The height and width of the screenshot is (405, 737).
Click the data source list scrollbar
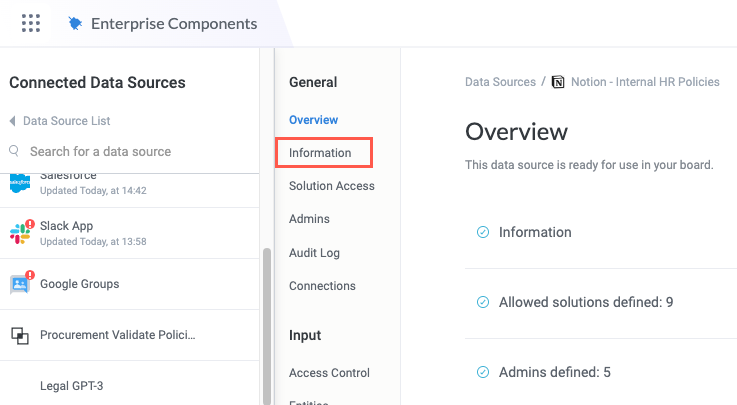tap(265, 320)
